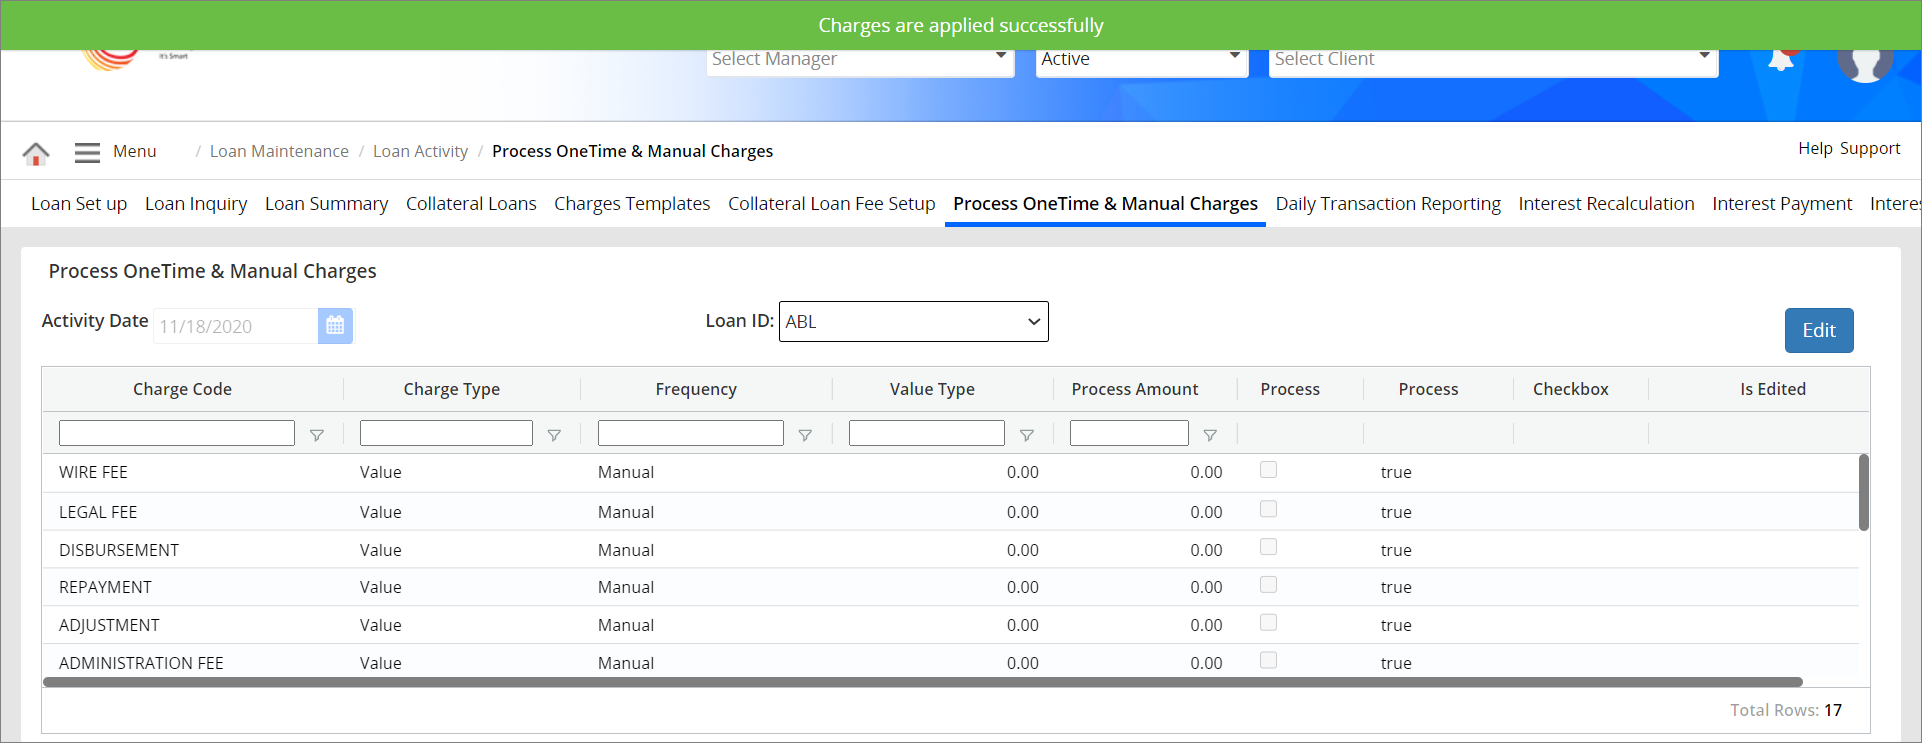Click the Frequency filter icon
The image size is (1922, 743).
[805, 435]
